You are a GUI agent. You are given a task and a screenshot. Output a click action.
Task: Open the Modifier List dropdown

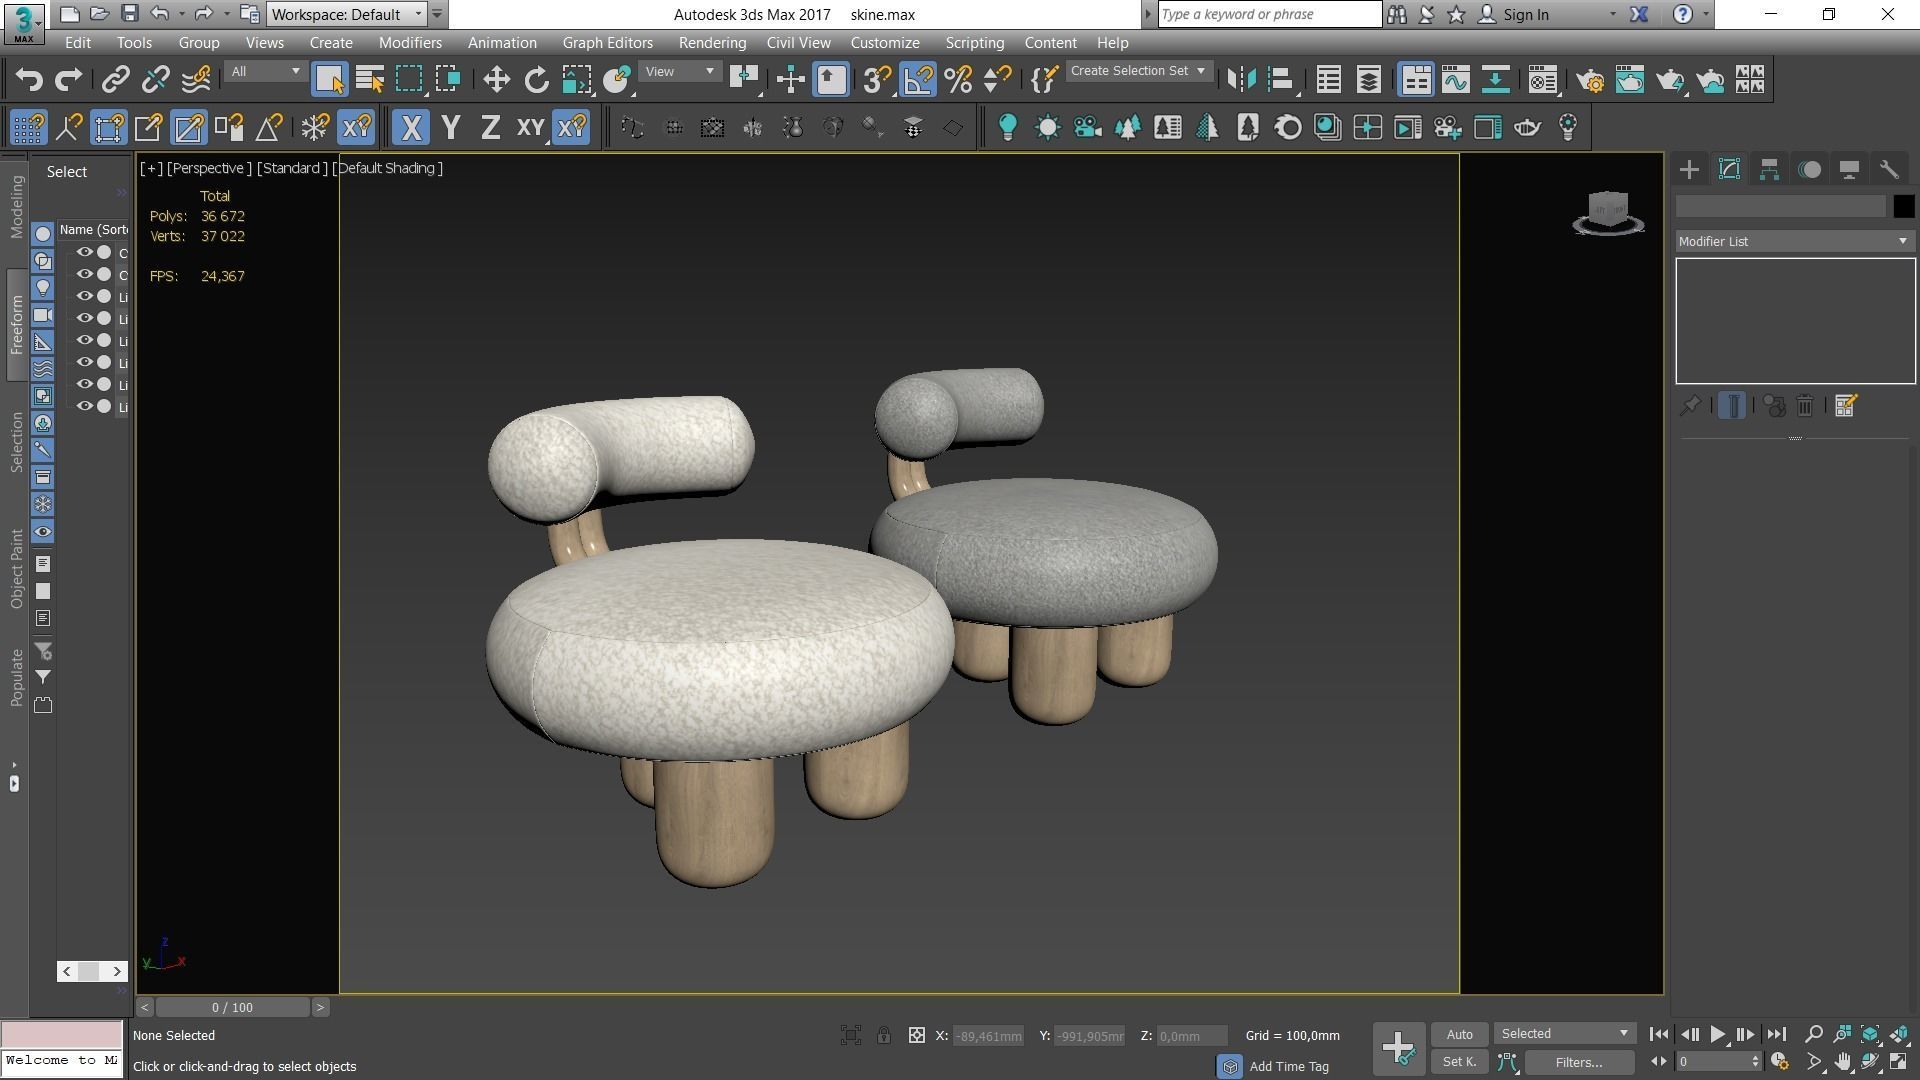coord(1795,242)
